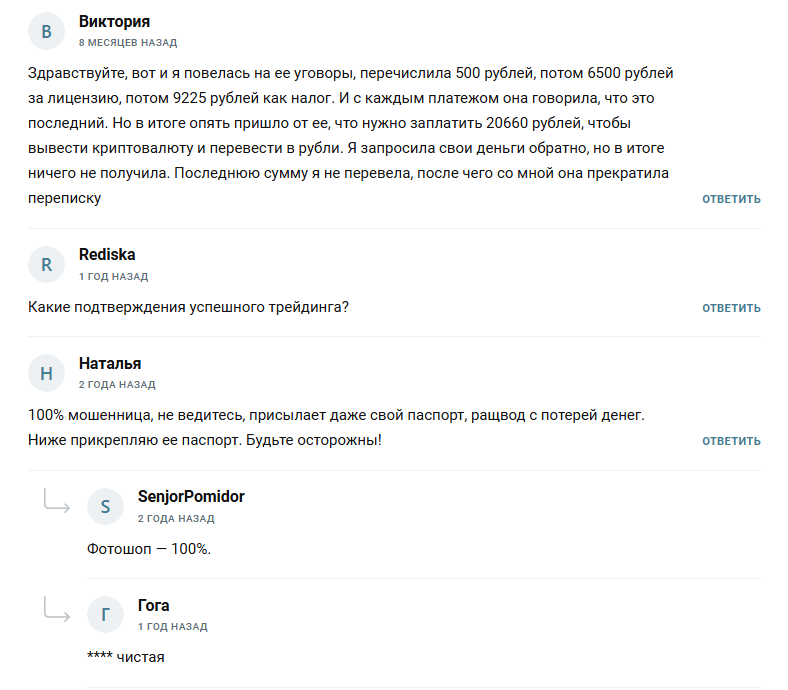This screenshot has width=788, height=690.
Task: Click Наталья's avatar circle with letter H
Action: (x=46, y=374)
